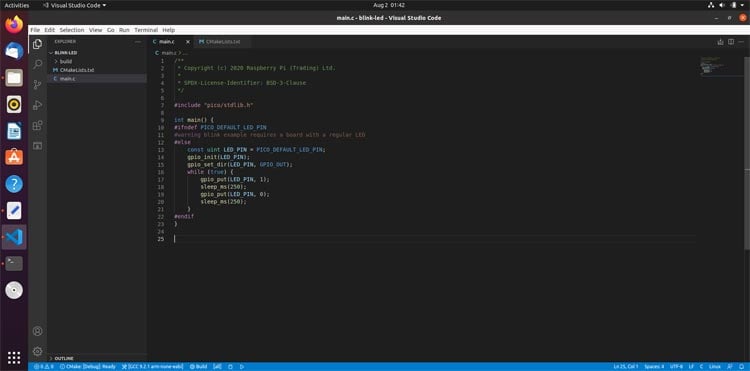
Task: Open Ubuntu Software from the dock
Action: pyautogui.click(x=14, y=157)
